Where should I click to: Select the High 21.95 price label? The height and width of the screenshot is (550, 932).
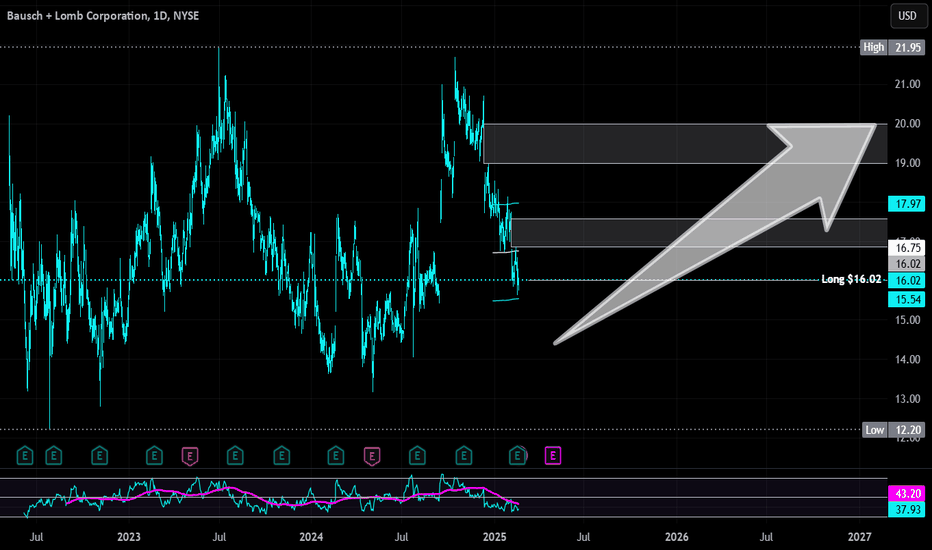click(x=892, y=48)
